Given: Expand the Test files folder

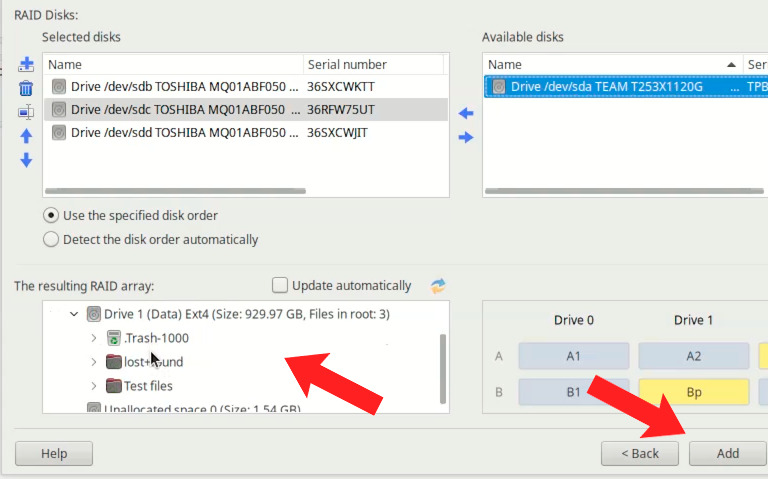Looking at the screenshot, I should 94,386.
